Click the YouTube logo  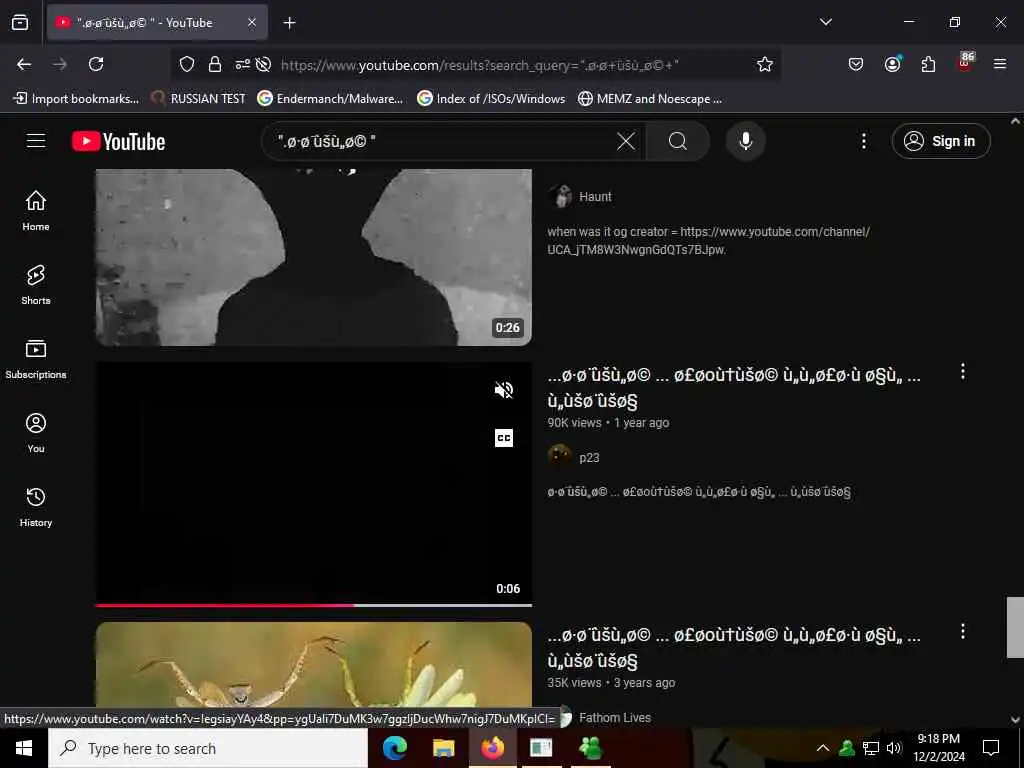[x=118, y=141]
